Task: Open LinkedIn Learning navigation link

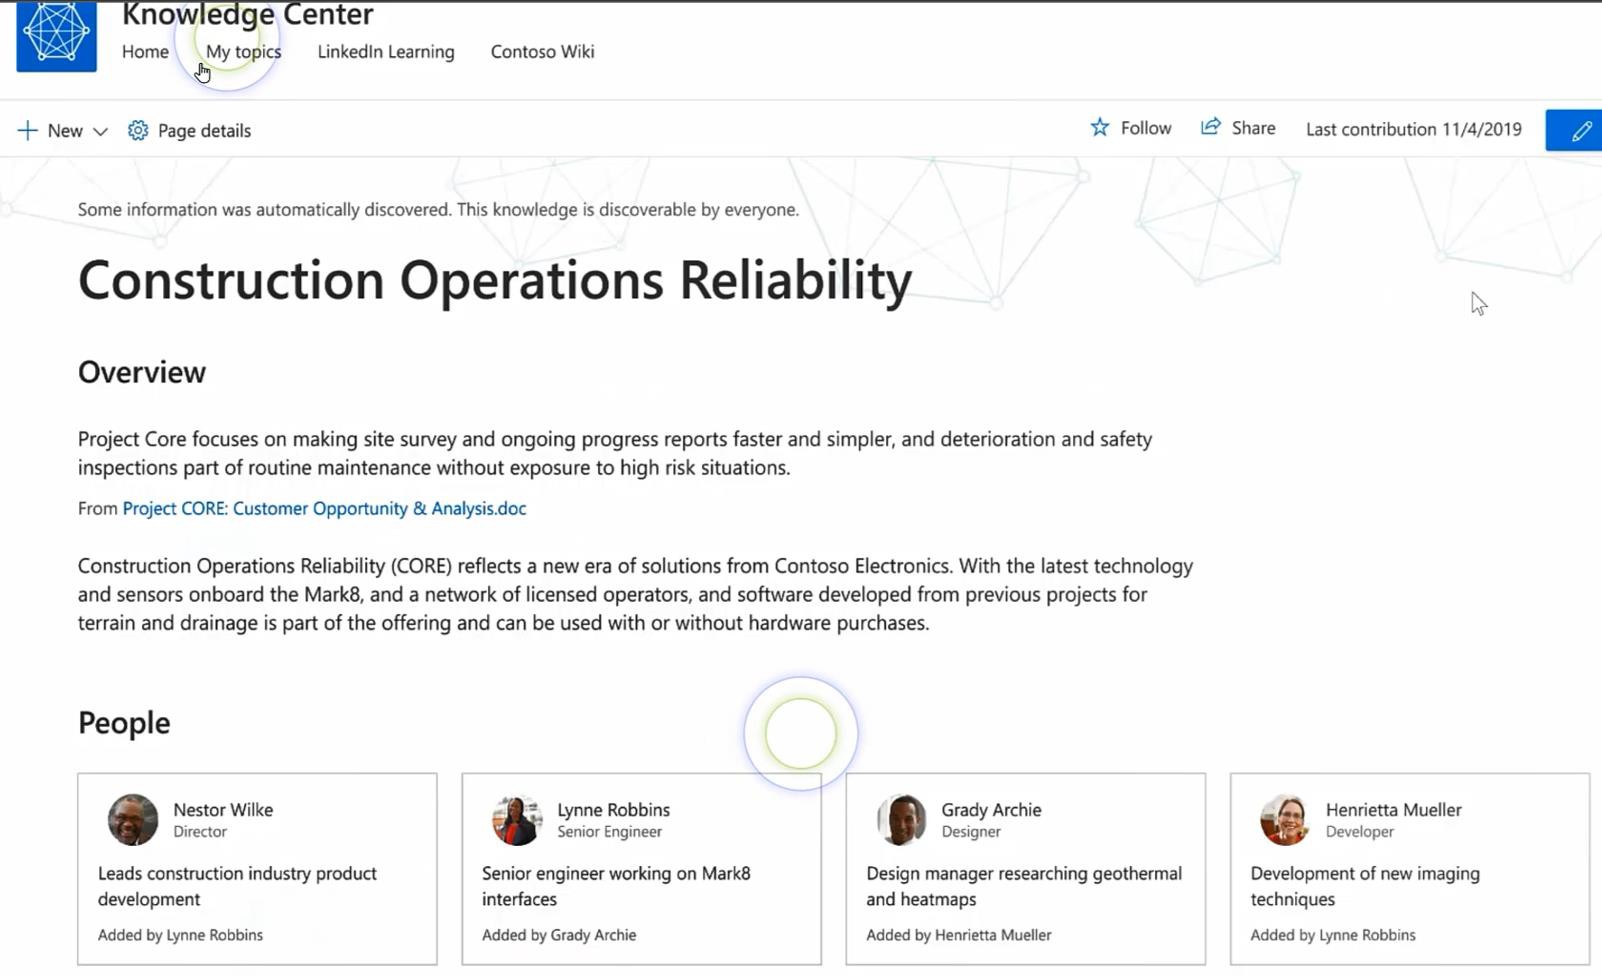Action: (386, 52)
